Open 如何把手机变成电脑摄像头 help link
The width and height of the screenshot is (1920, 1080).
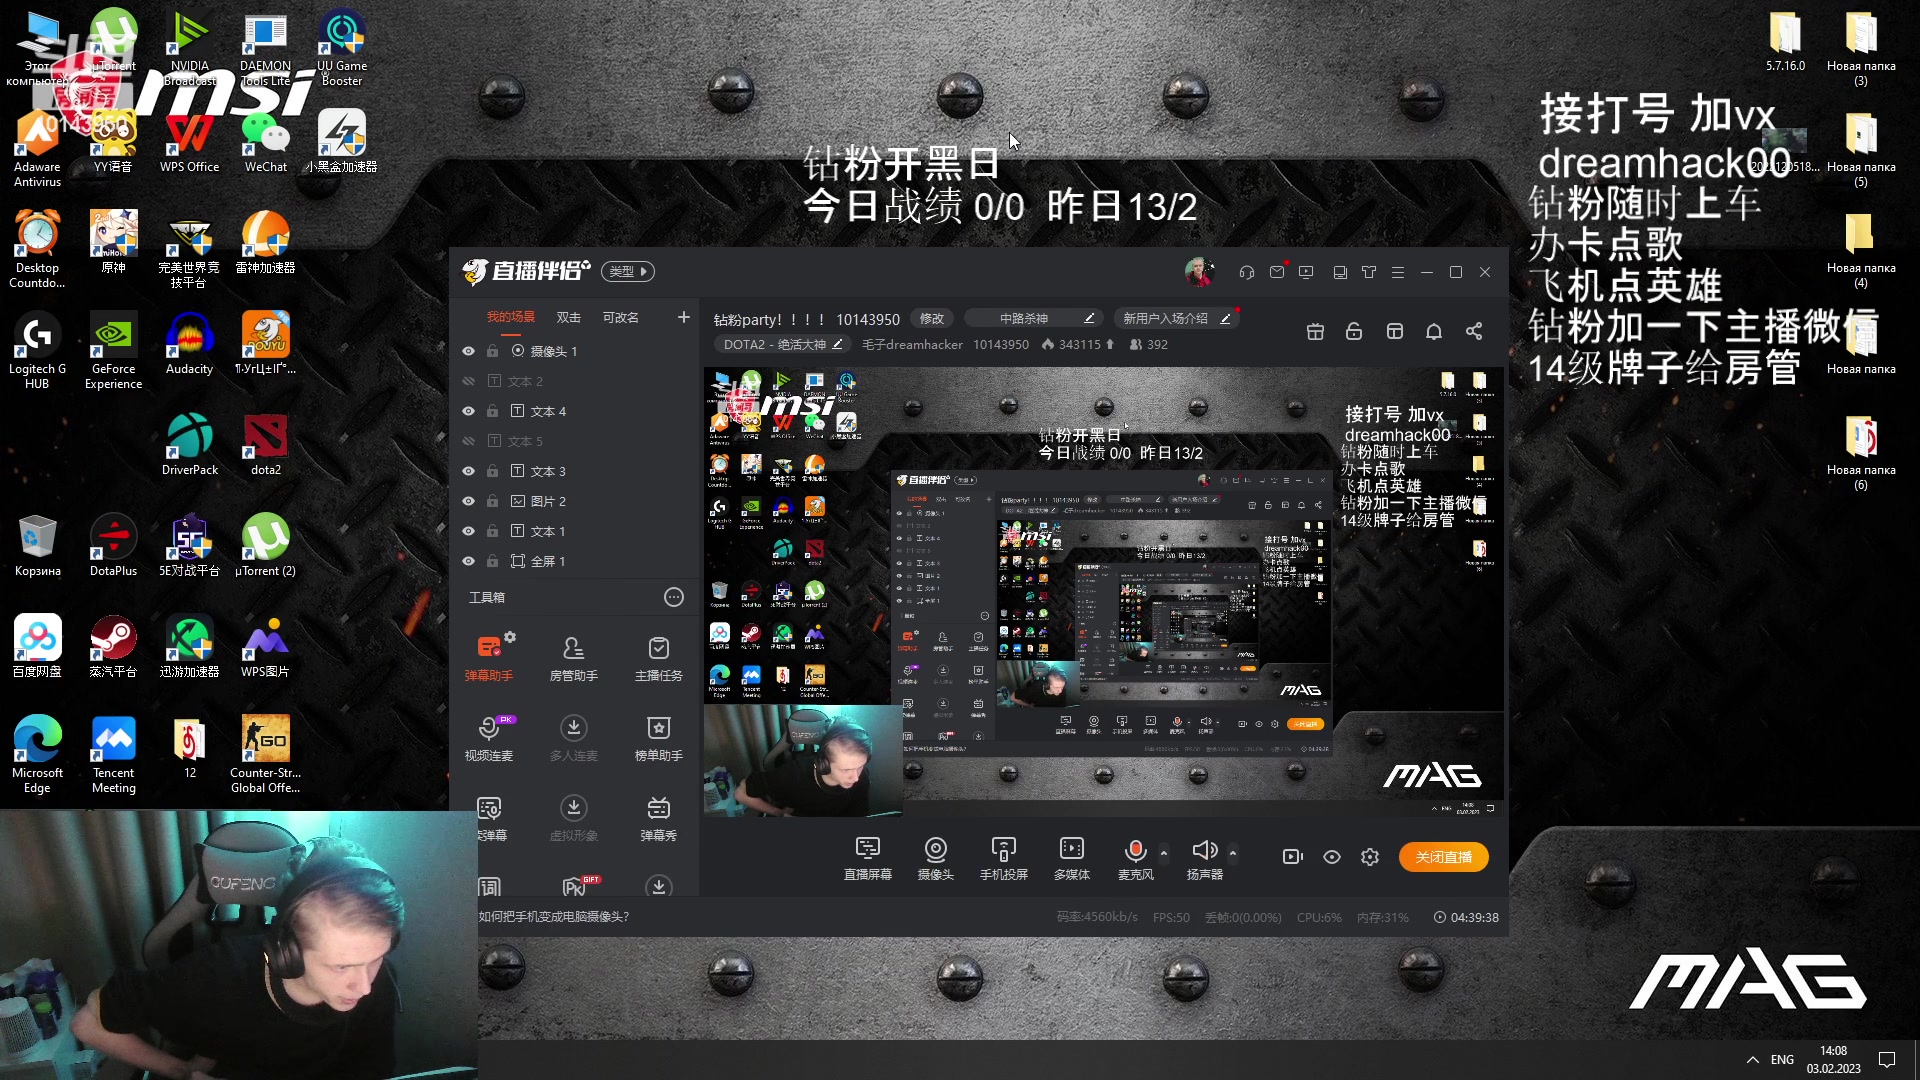(x=554, y=917)
